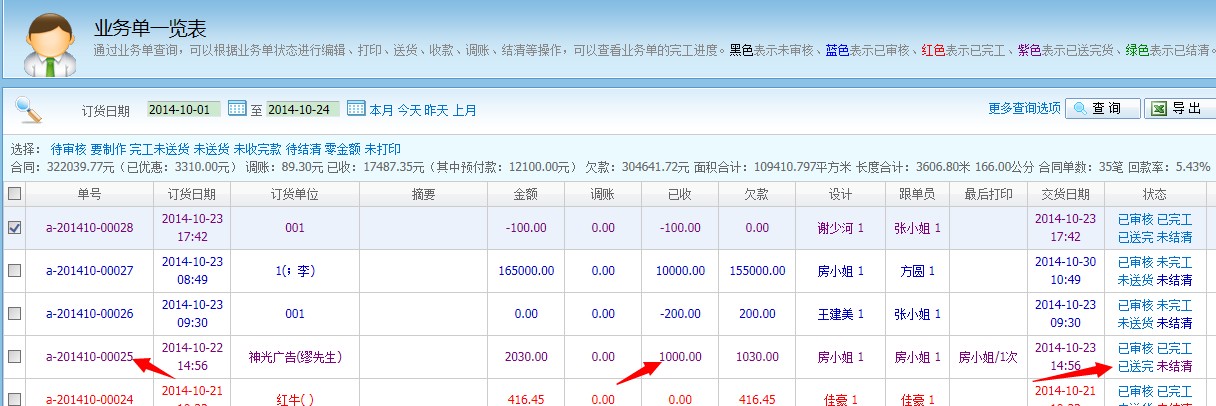Expand 更多查询选项 for more query options
Viewport: 1216px width, 406px height.
tap(1024, 108)
